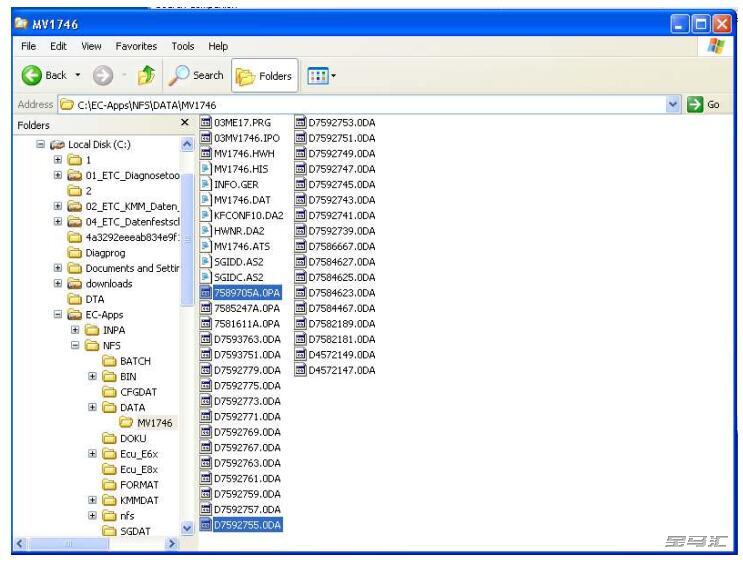
Task: Select the DOKU folder icon
Action: (x=109, y=438)
